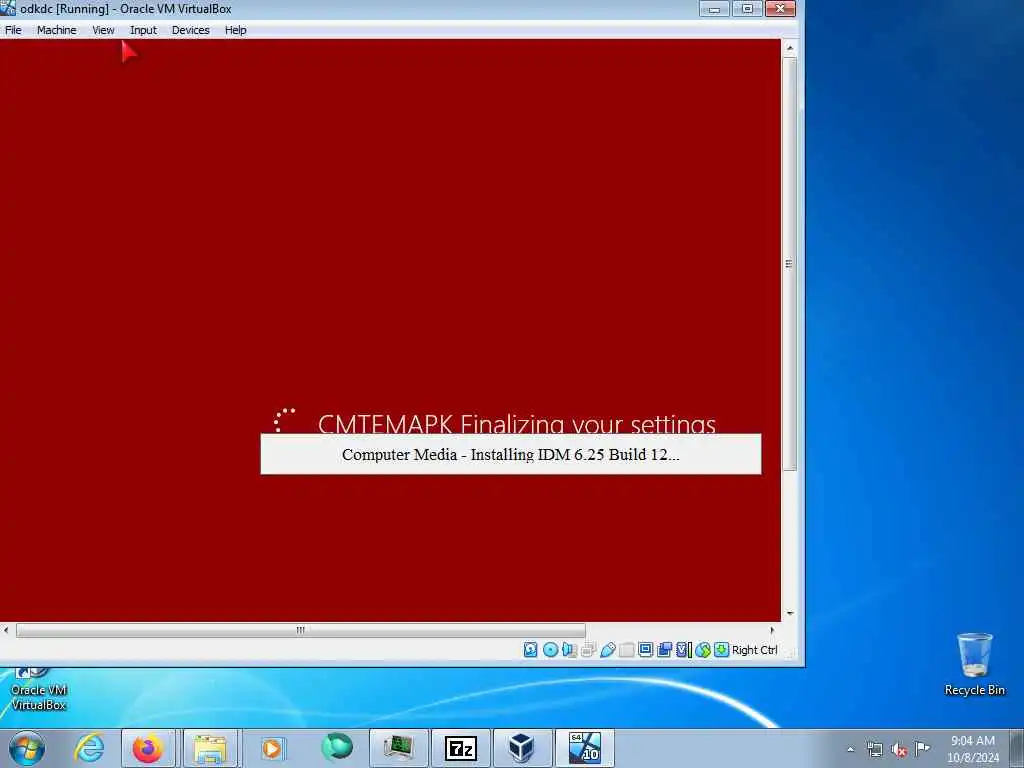Click the muted volume tray icon
Image resolution: width=1024 pixels, height=768 pixels.
pos(899,750)
